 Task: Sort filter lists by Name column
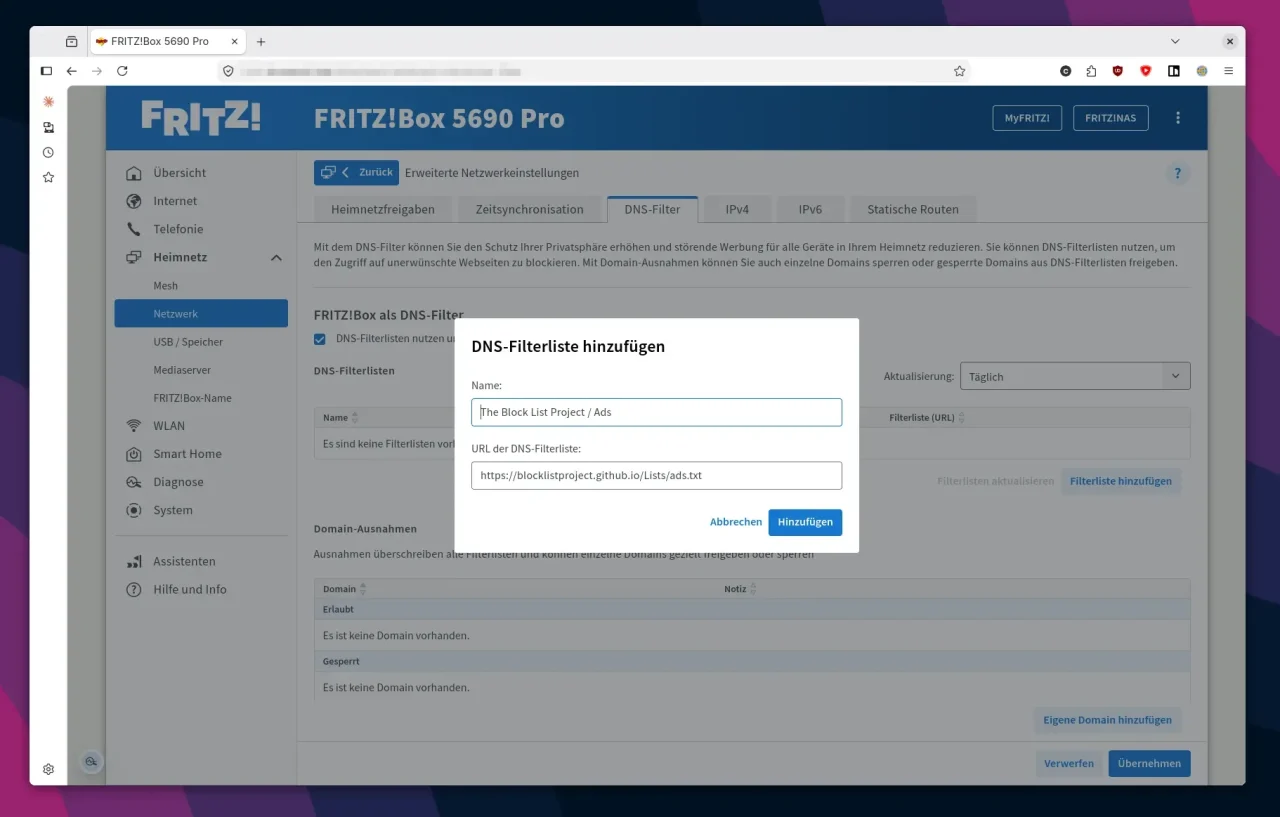tap(341, 418)
